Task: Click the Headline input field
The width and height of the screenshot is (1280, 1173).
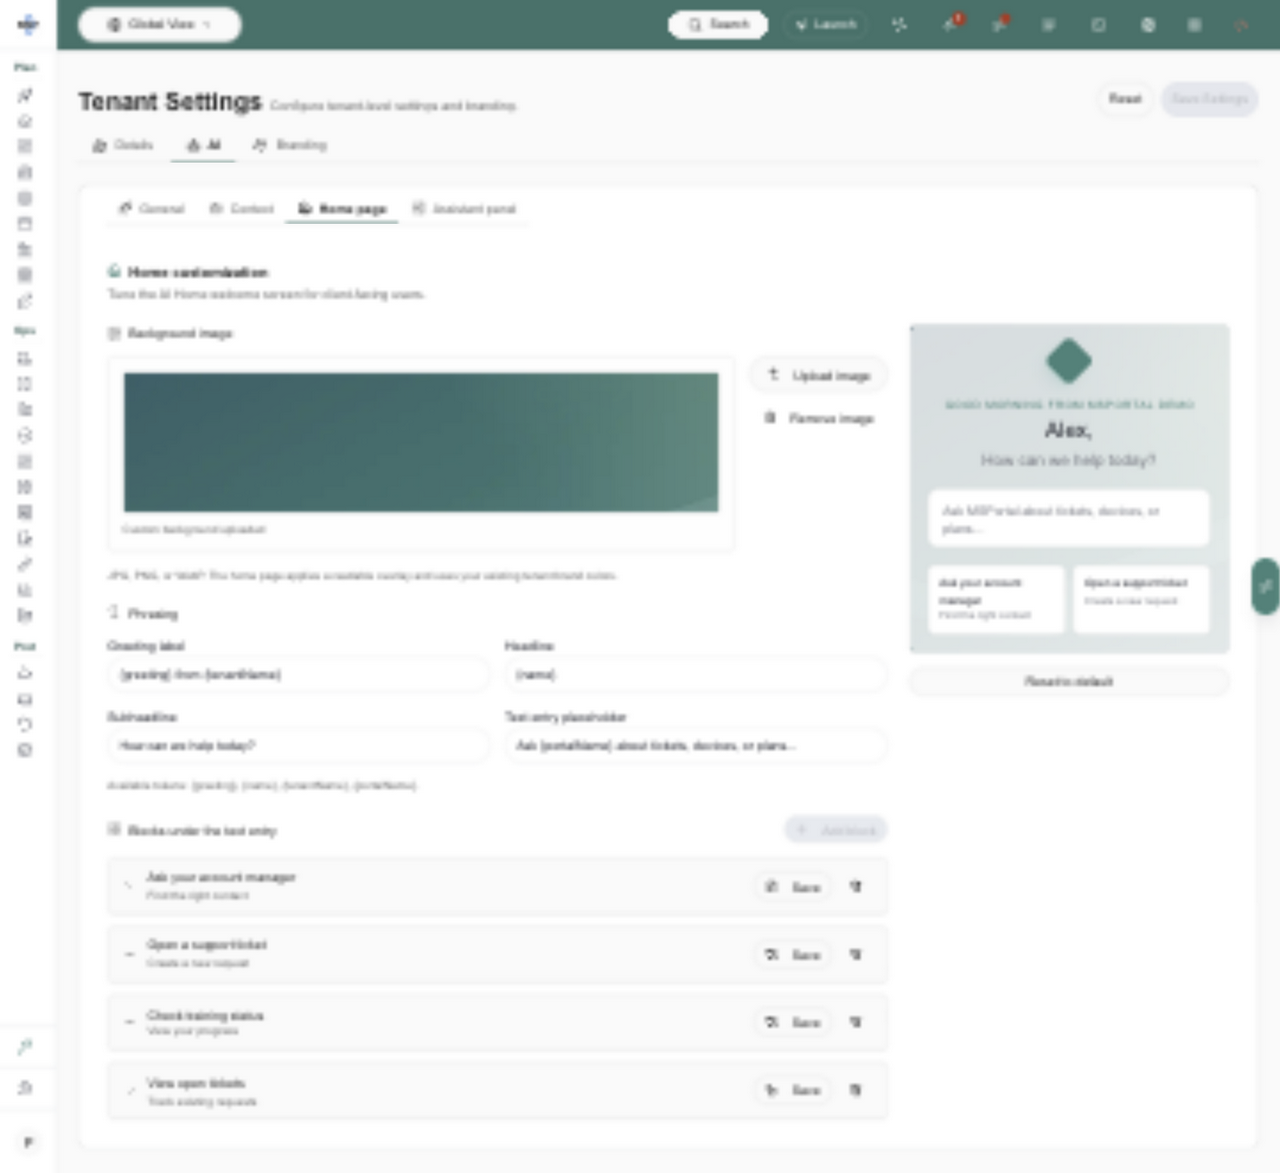Action: (x=695, y=674)
